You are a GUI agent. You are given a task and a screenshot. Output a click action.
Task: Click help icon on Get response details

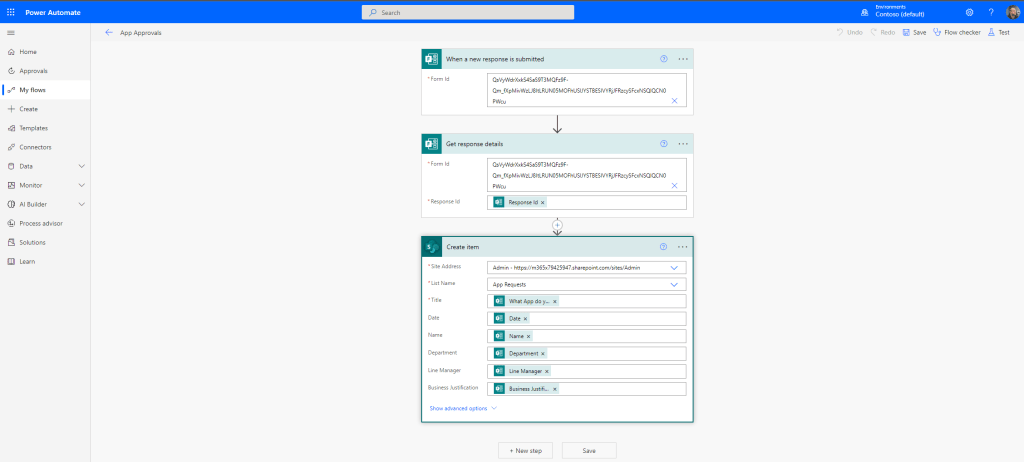click(x=663, y=143)
